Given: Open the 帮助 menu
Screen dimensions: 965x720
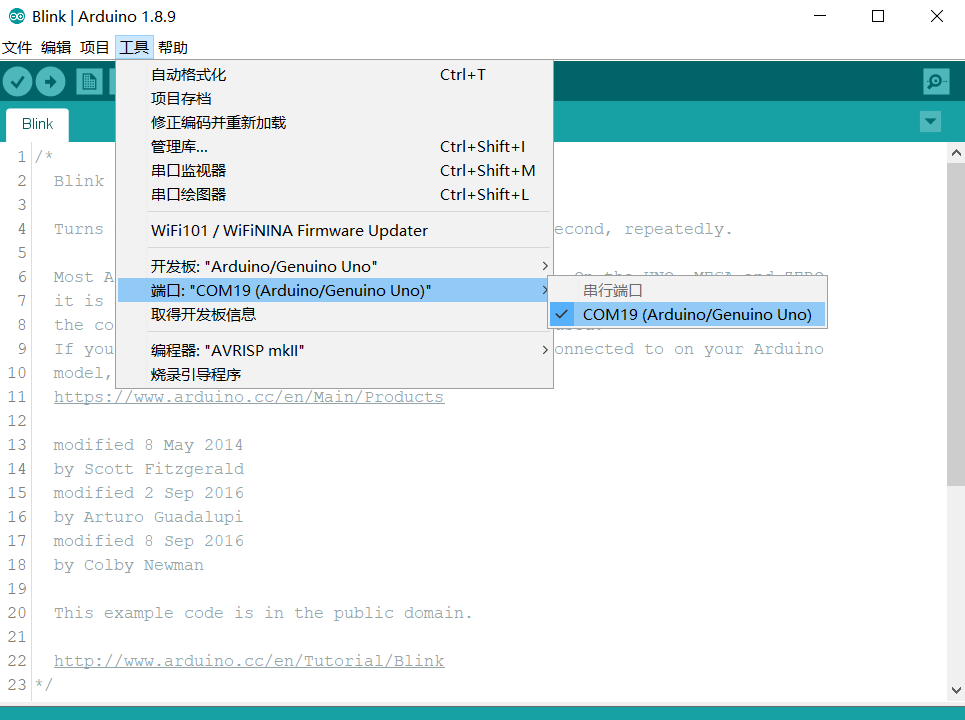Looking at the screenshot, I should click(x=172, y=47).
